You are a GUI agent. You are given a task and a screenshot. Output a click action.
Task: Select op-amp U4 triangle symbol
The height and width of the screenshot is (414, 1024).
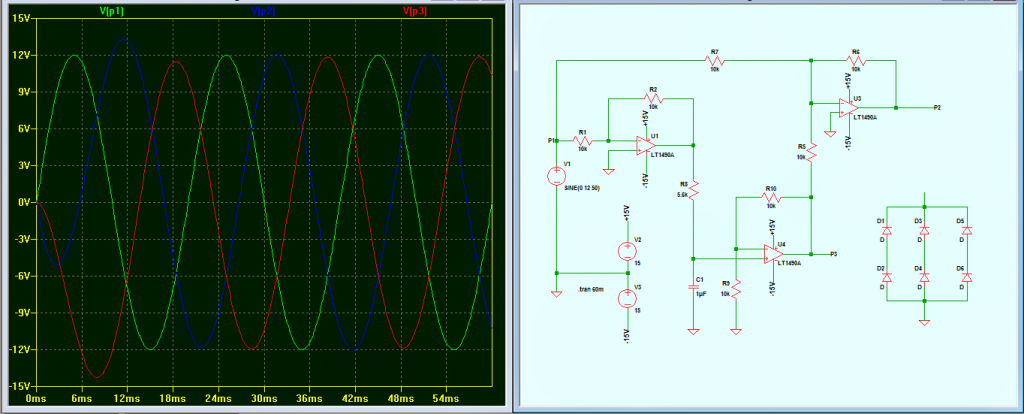point(775,253)
